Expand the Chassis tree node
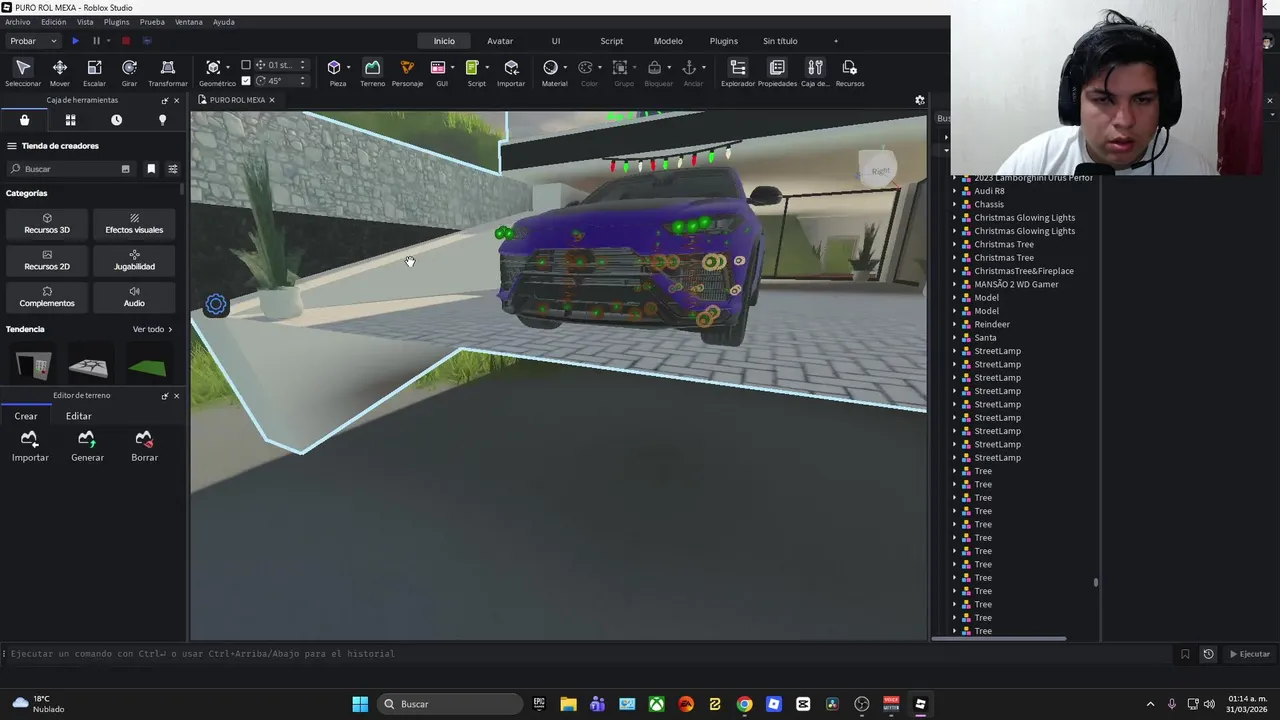This screenshot has width=1280, height=720. [x=954, y=204]
